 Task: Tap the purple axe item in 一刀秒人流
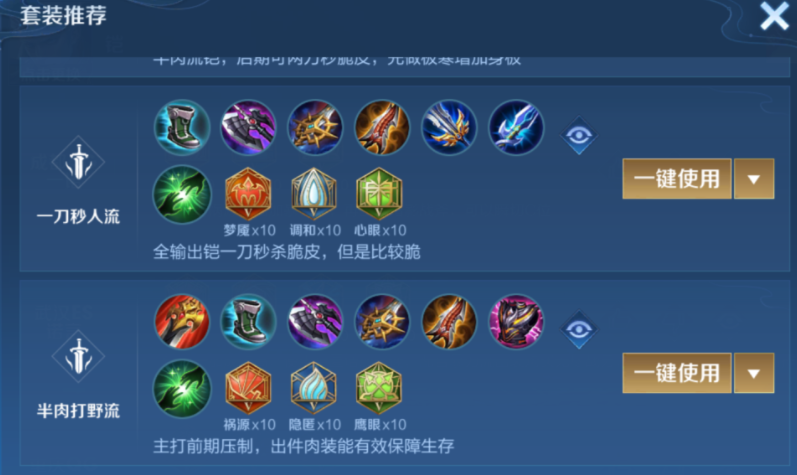pos(249,128)
